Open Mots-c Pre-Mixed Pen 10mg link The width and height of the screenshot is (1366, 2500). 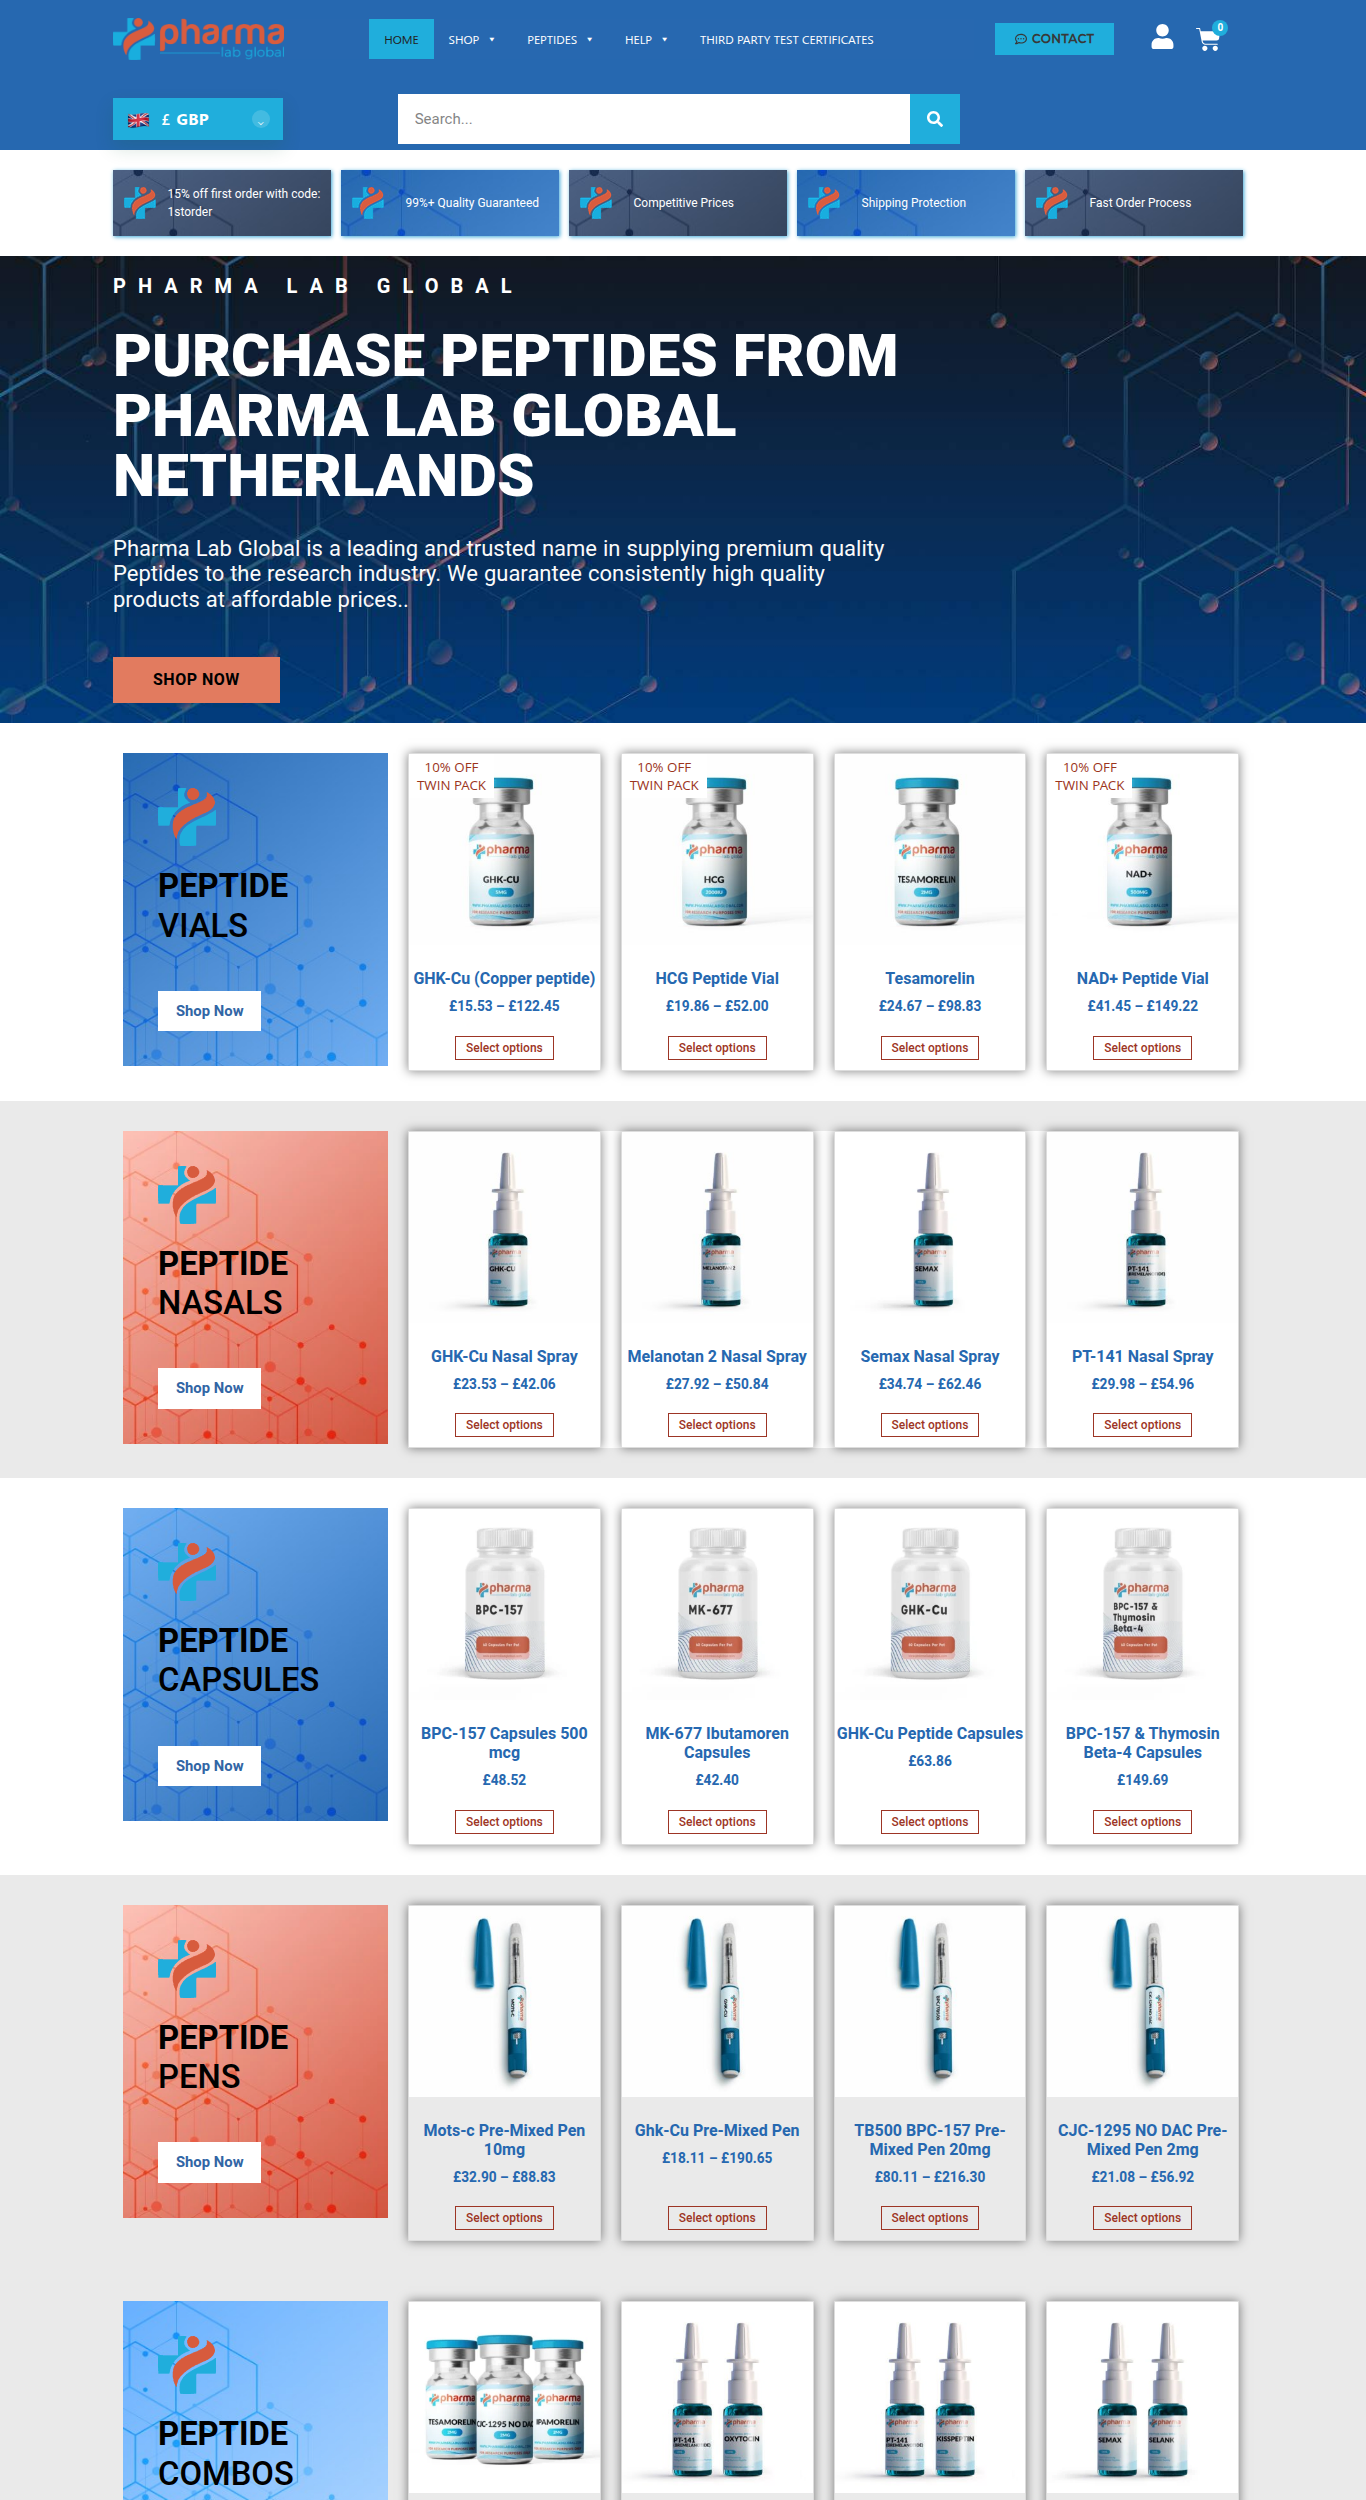pyautogui.click(x=504, y=2140)
